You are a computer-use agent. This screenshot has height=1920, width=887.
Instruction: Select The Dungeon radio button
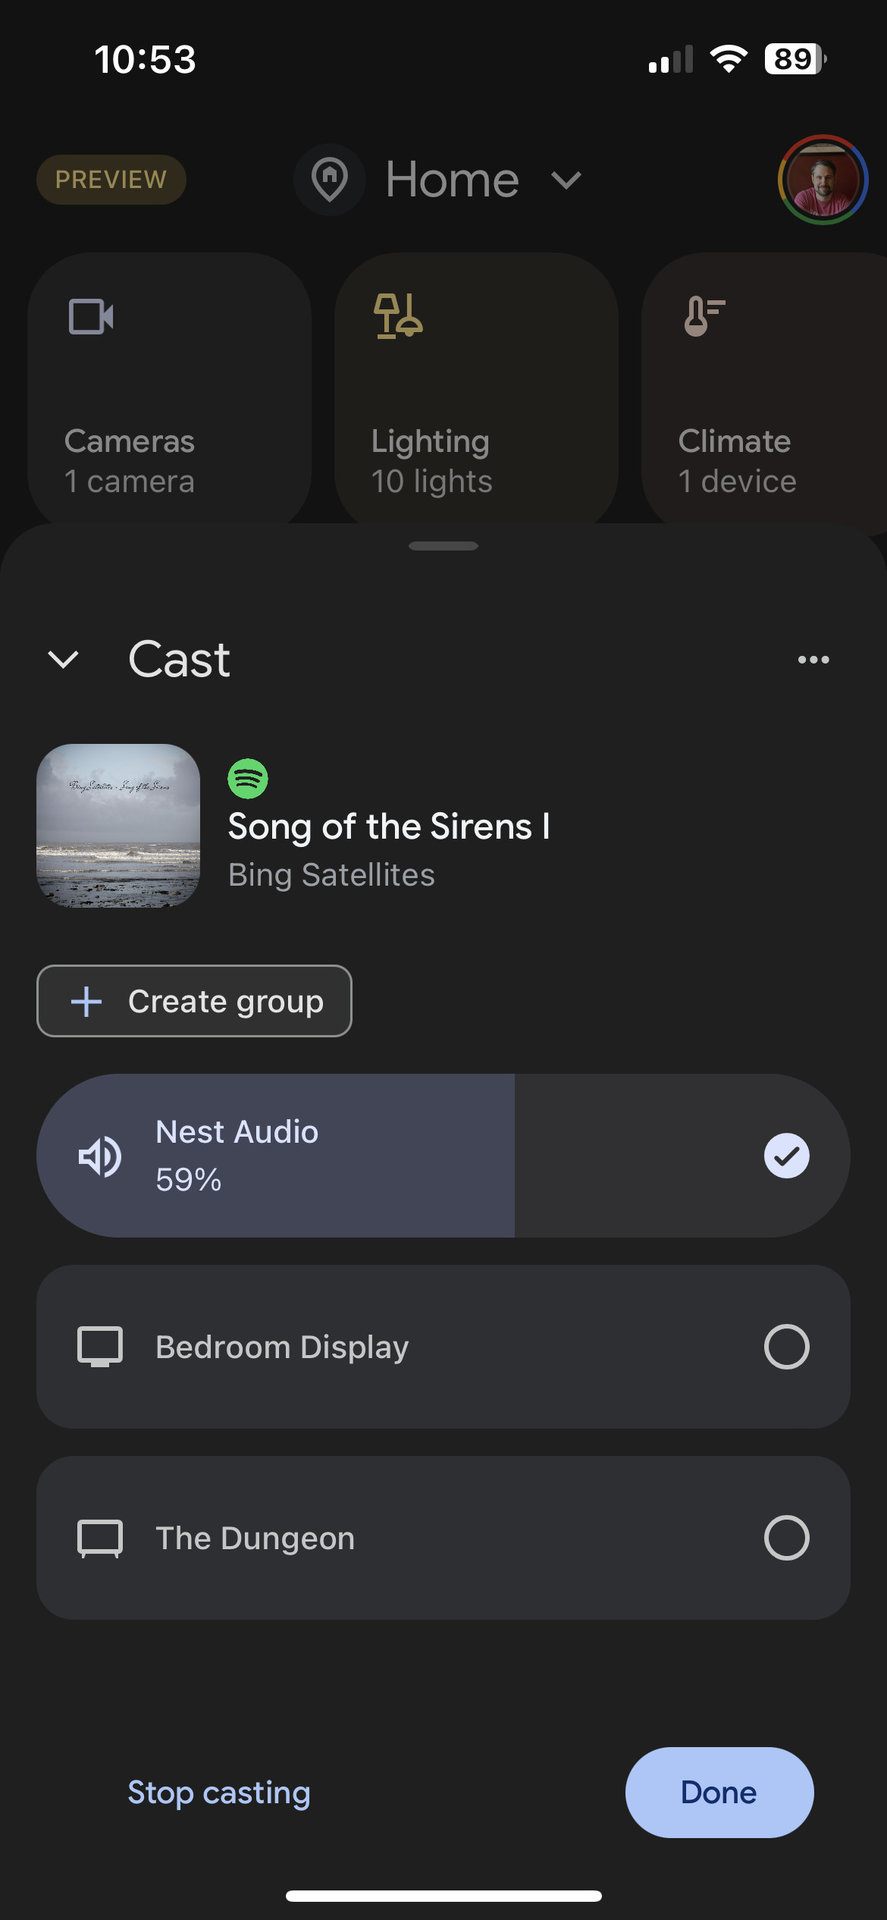pos(787,1538)
